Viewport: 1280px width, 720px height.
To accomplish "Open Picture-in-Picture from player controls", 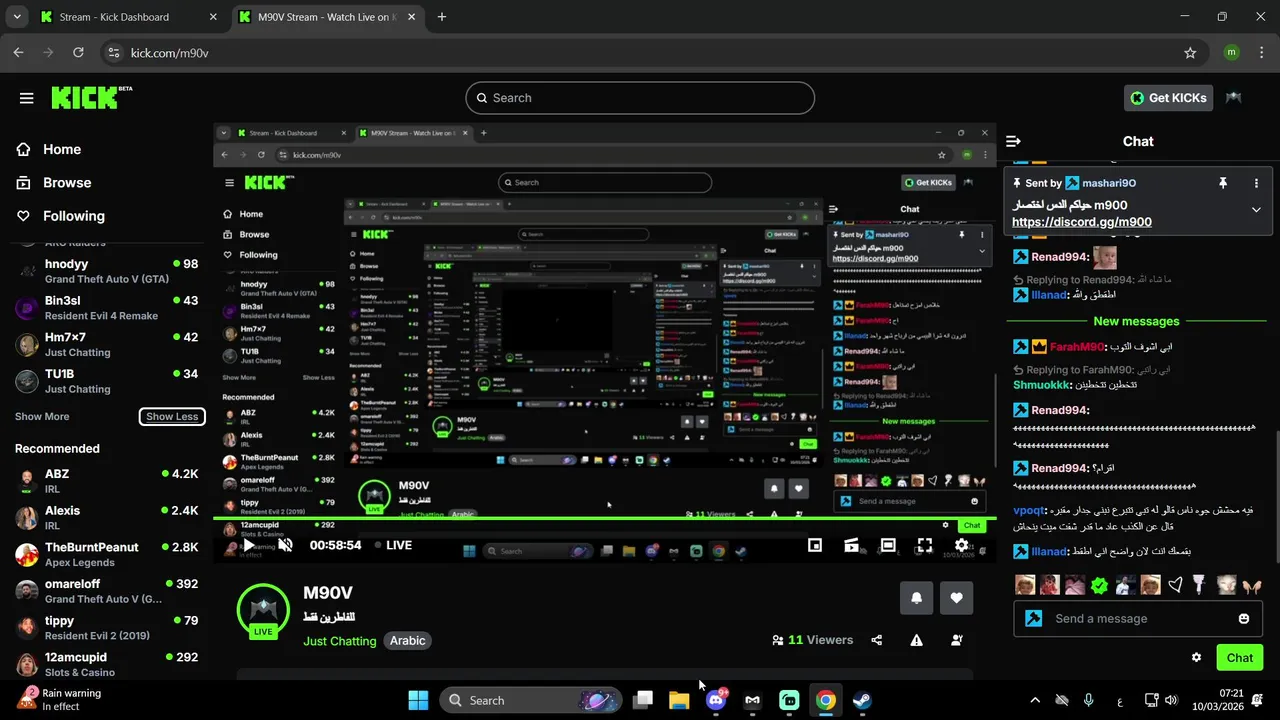I will [x=815, y=545].
